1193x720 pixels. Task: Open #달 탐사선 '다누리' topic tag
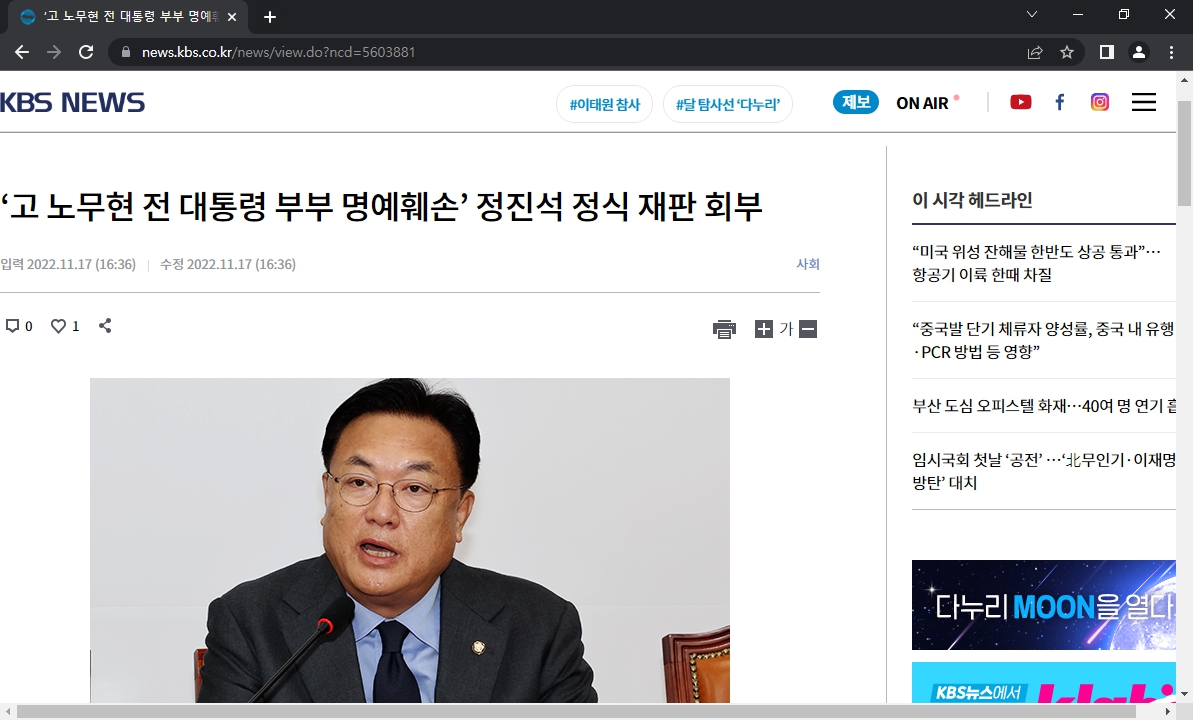[x=727, y=104]
